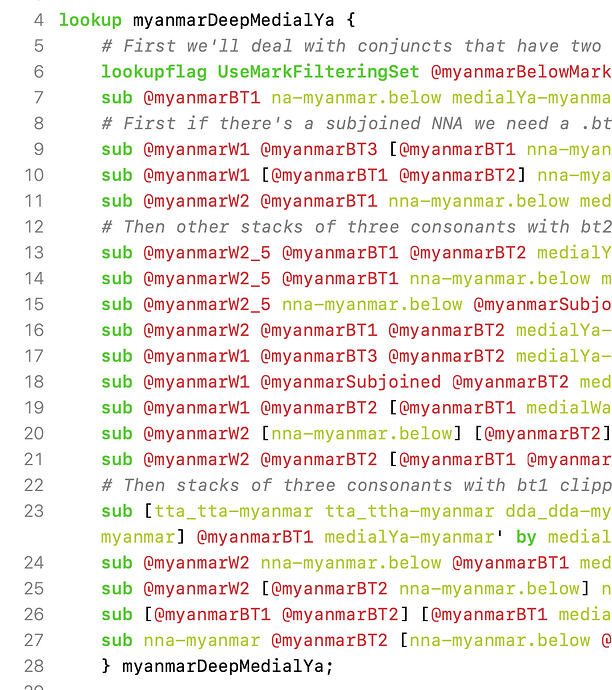Click 'lookupflag' keyword on line 6
Viewport: 612px width, 690px height.
[154, 72]
